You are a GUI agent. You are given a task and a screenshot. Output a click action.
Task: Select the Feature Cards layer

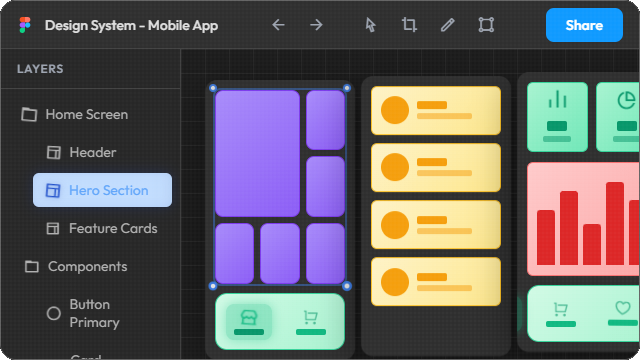[113, 229]
